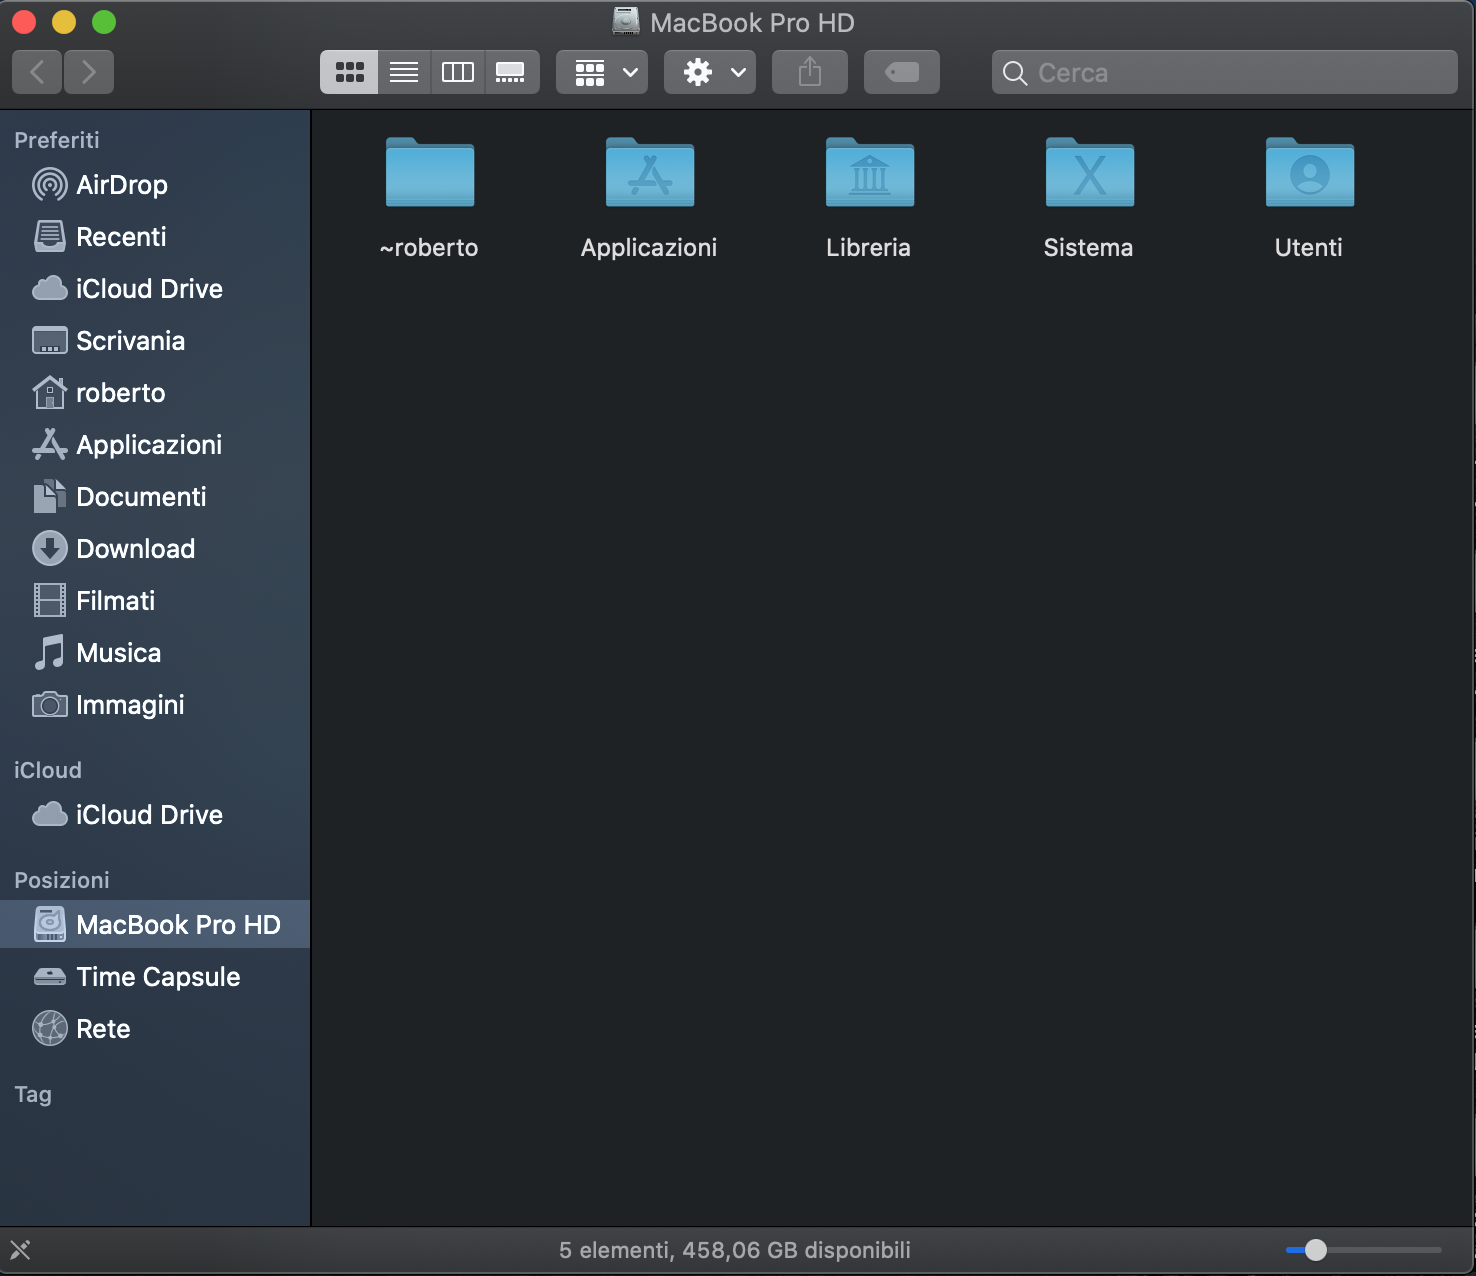Go forward with the right arrow button
The height and width of the screenshot is (1276, 1476).
89,72
